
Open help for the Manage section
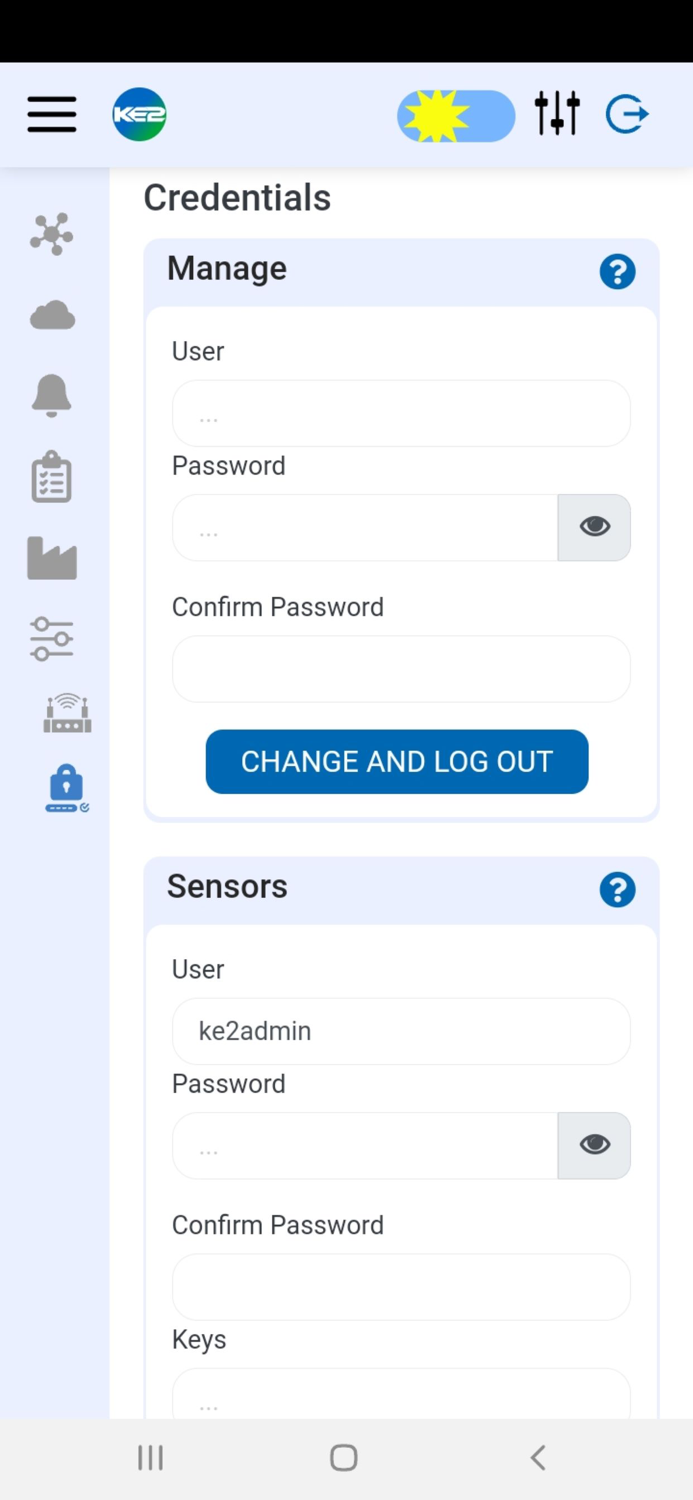(x=617, y=271)
